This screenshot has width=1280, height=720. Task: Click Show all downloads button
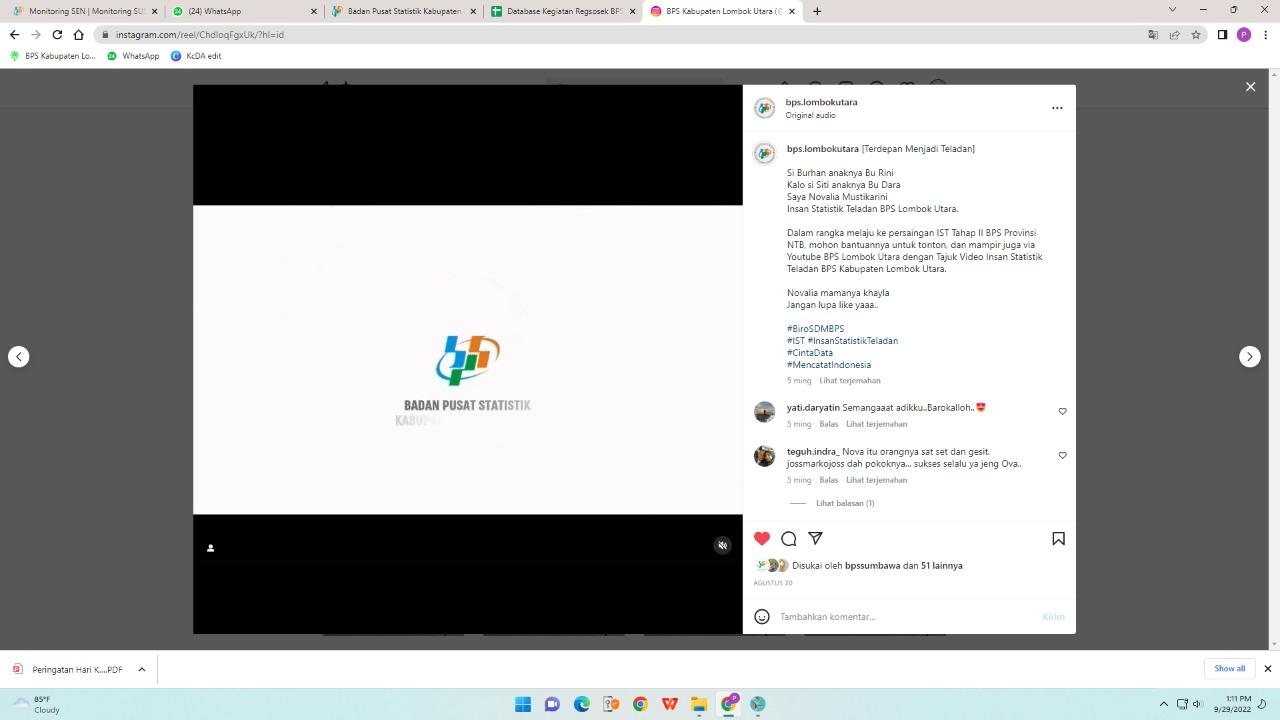click(x=1230, y=668)
